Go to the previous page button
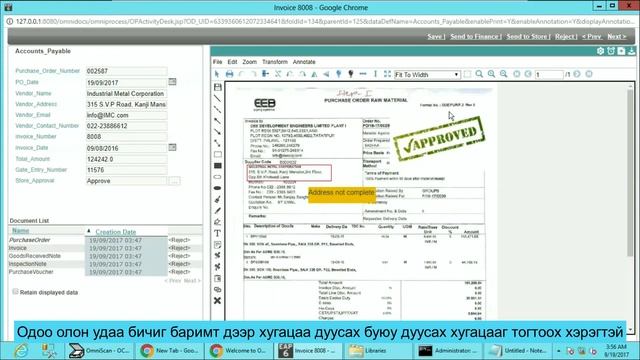 pos(528,74)
